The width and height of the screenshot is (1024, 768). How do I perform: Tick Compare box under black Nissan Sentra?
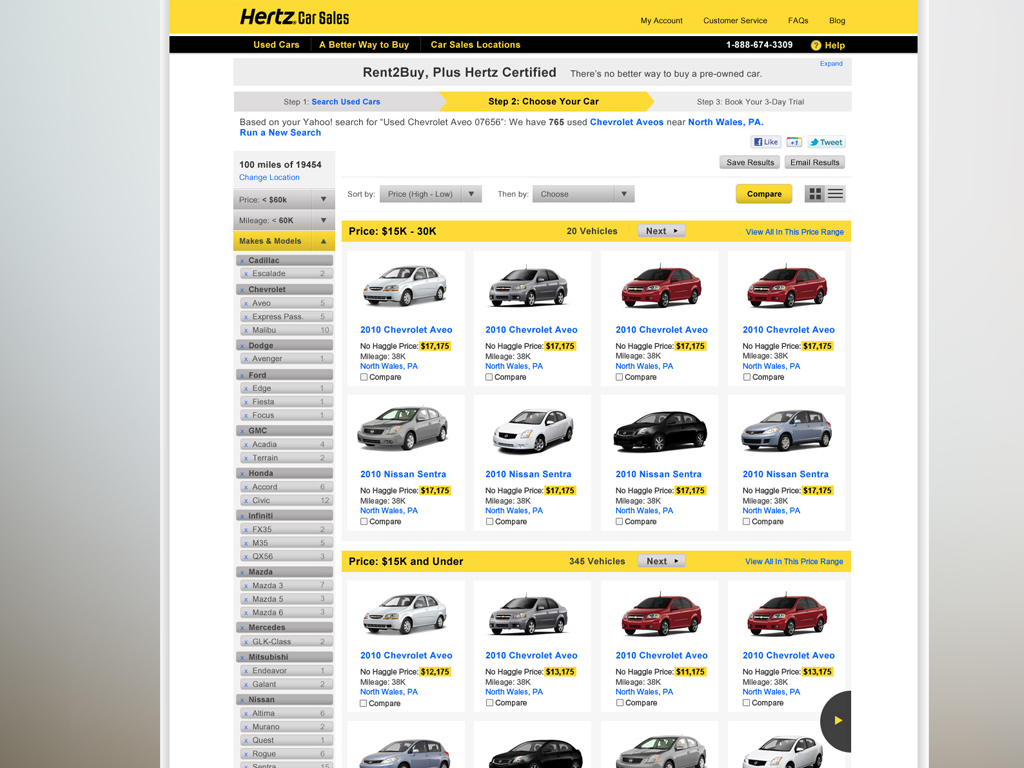click(619, 521)
